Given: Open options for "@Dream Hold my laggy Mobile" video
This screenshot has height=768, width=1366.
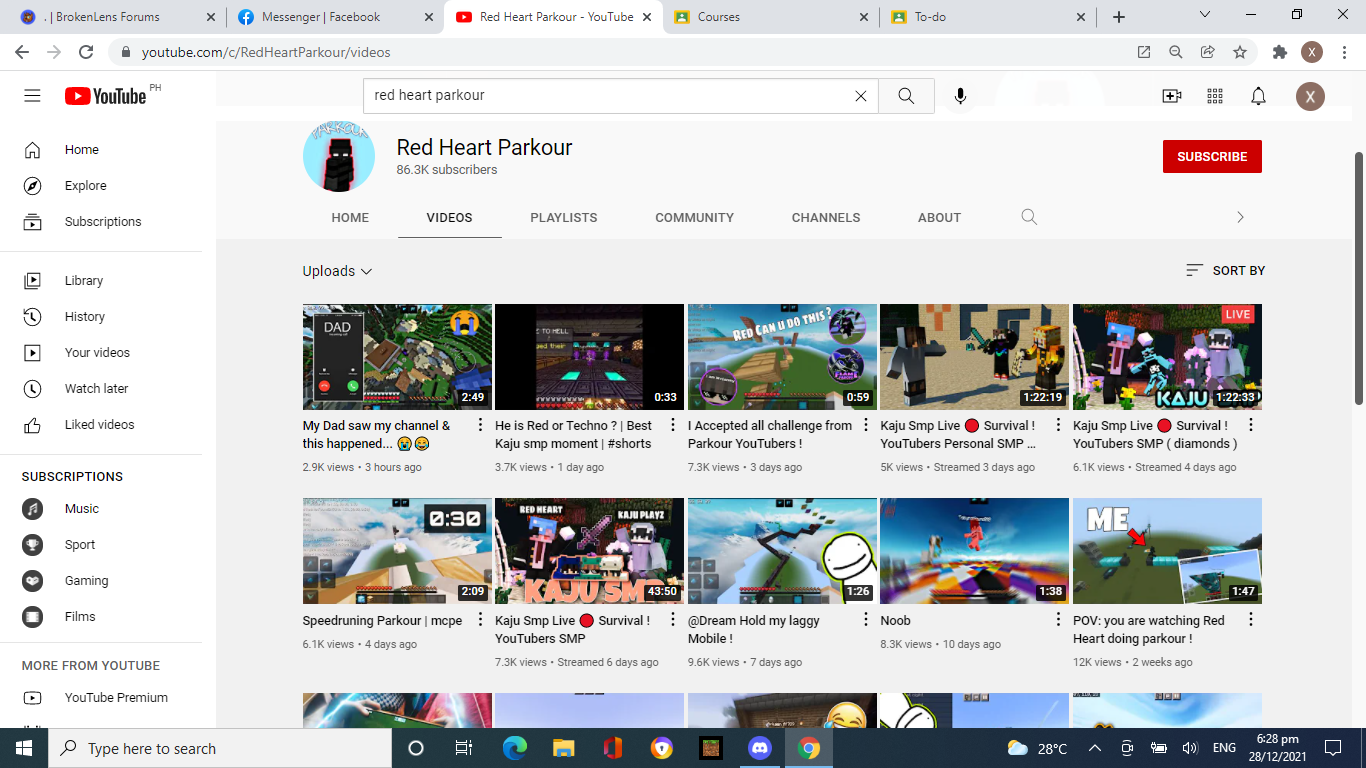Looking at the screenshot, I should pyautogui.click(x=866, y=620).
